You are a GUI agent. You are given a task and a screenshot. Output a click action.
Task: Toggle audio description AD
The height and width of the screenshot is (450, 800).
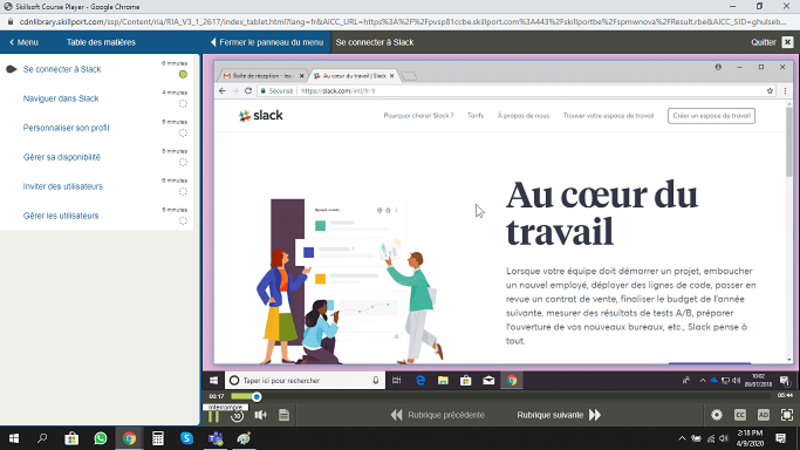coord(763,415)
